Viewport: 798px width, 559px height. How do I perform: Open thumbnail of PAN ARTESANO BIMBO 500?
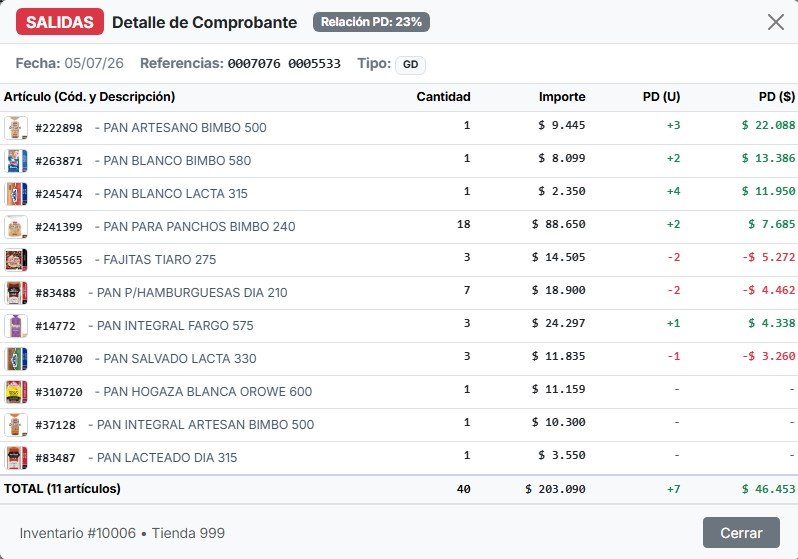coord(16,127)
